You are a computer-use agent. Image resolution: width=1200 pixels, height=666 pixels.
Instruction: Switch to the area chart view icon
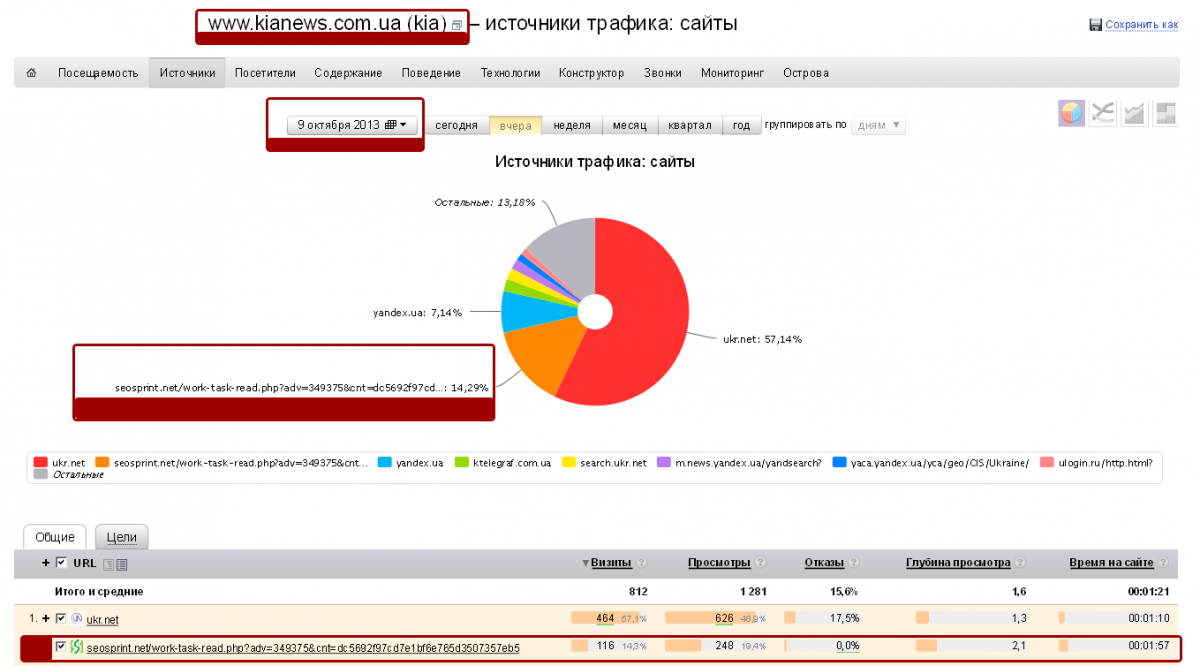coord(1134,113)
